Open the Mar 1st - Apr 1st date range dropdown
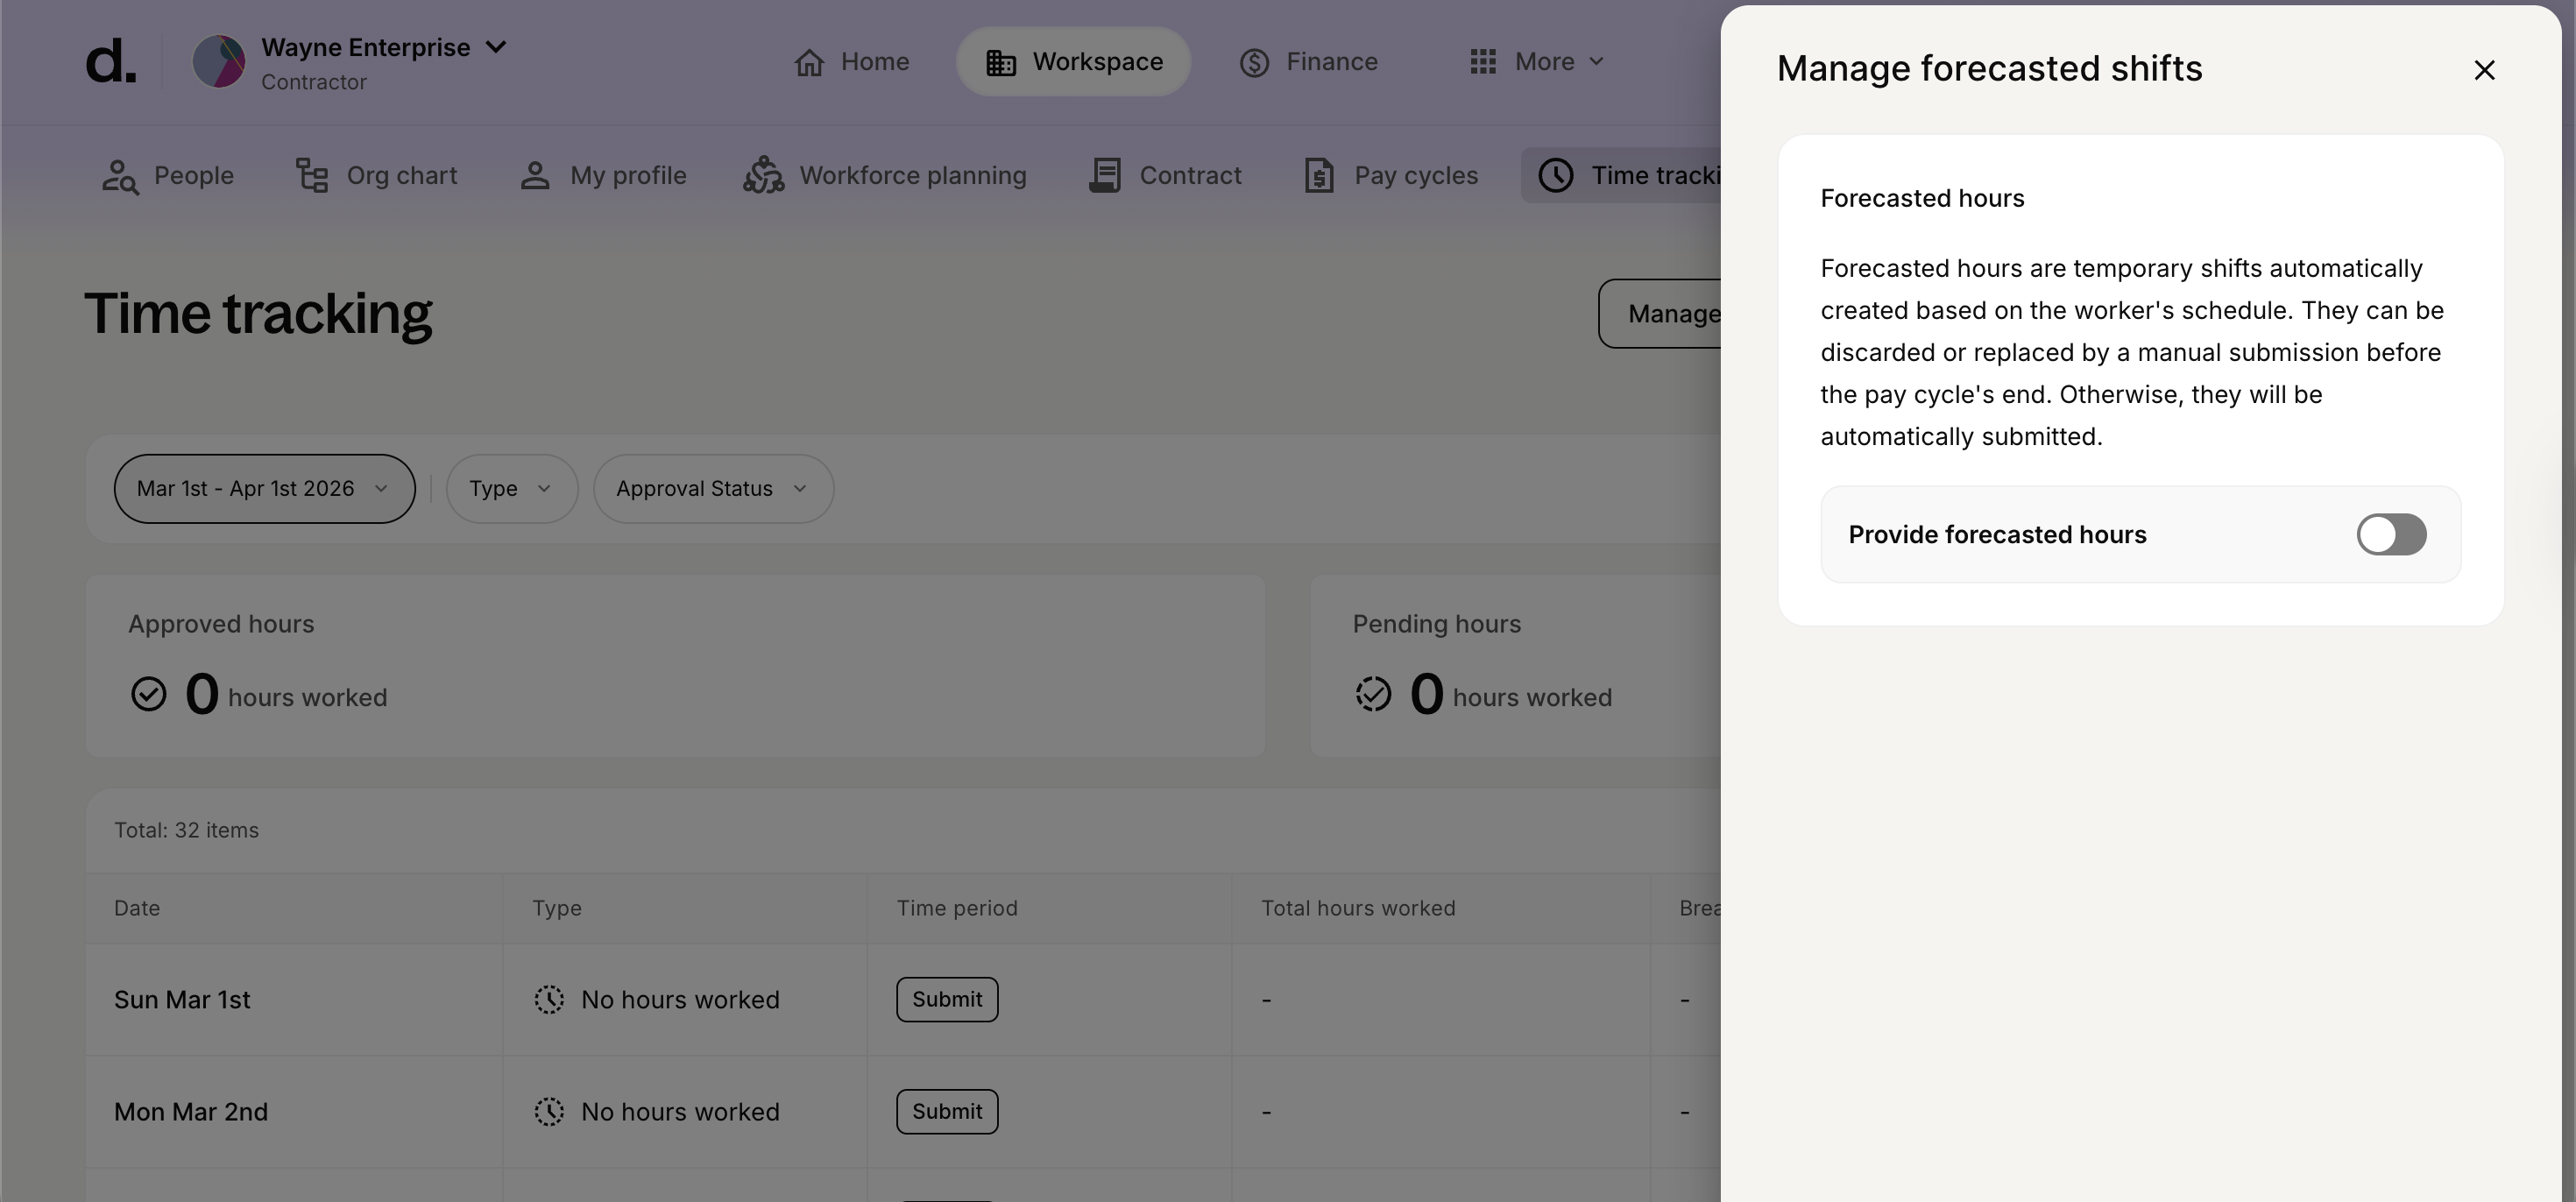Viewport: 2576px width, 1202px height. pyautogui.click(x=264, y=489)
